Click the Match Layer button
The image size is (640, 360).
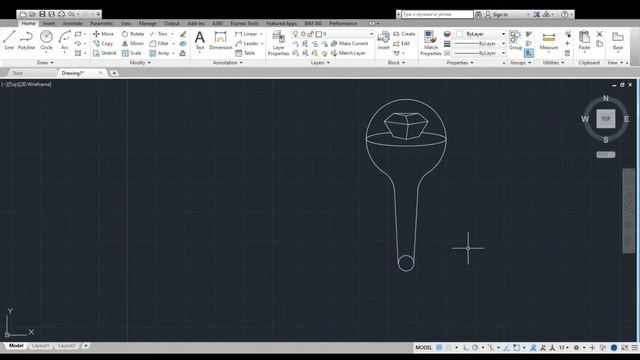pos(348,53)
